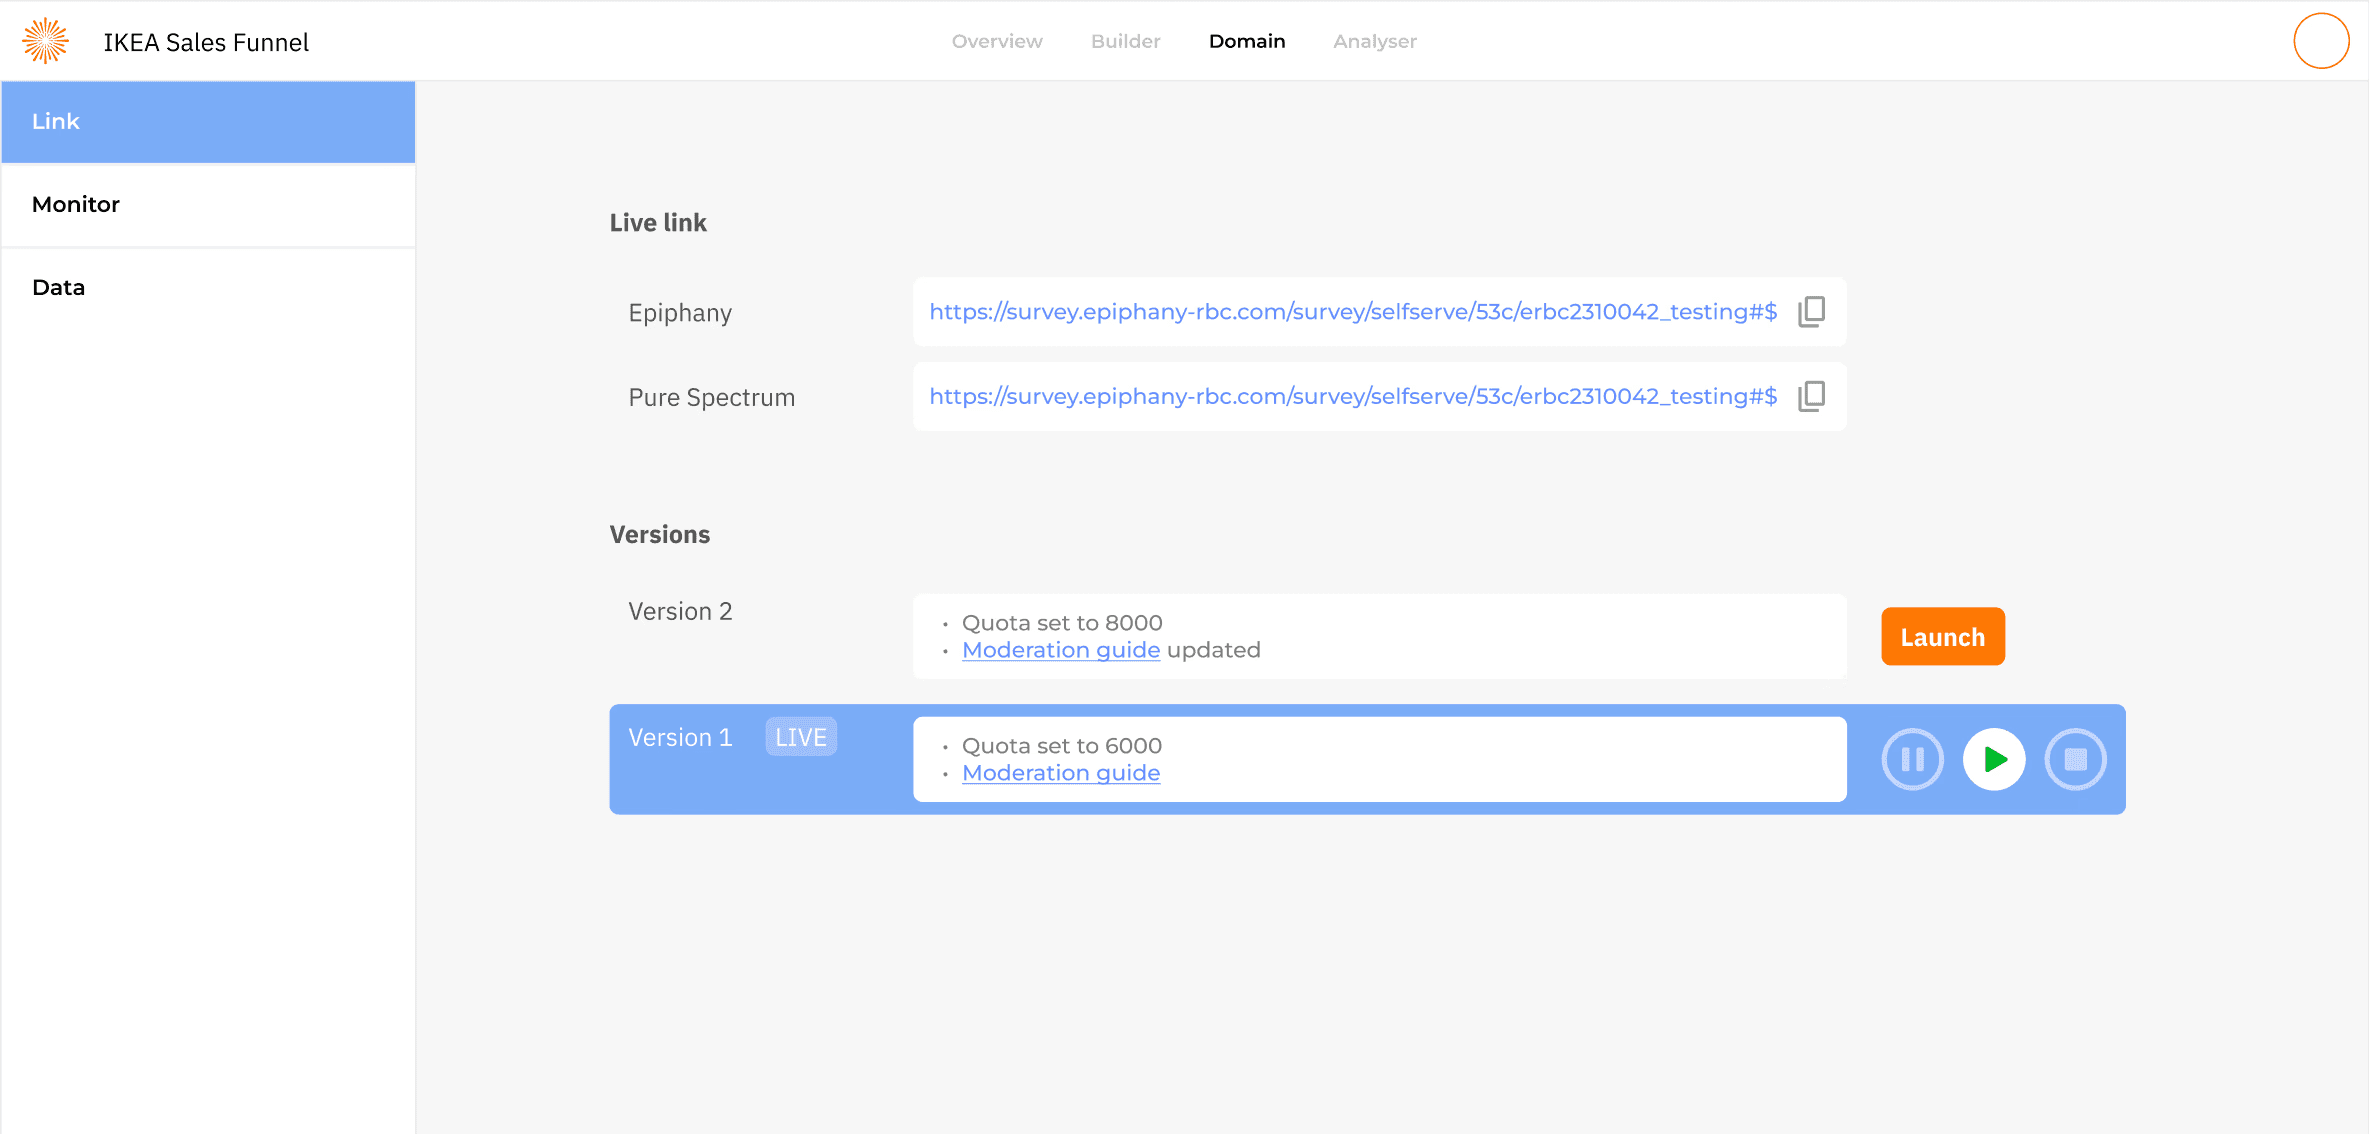Viewport: 2369px width, 1134px height.
Task: Open the user profile circle
Action: 2320,41
